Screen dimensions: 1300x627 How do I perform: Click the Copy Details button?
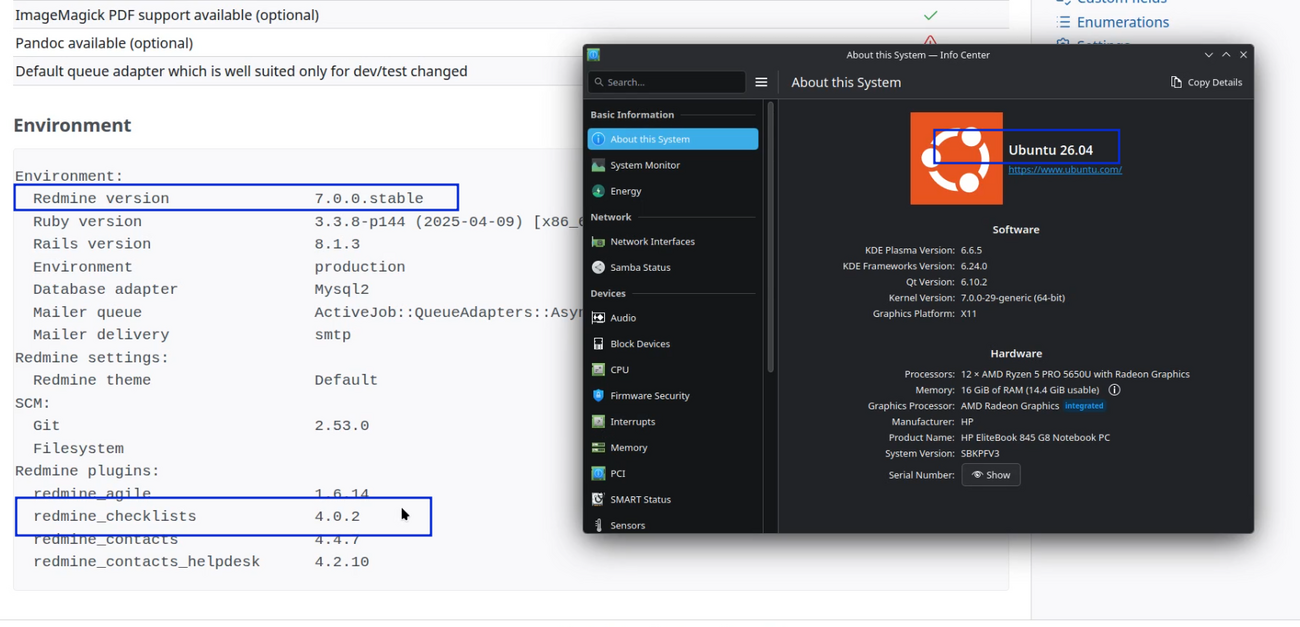[1206, 82]
